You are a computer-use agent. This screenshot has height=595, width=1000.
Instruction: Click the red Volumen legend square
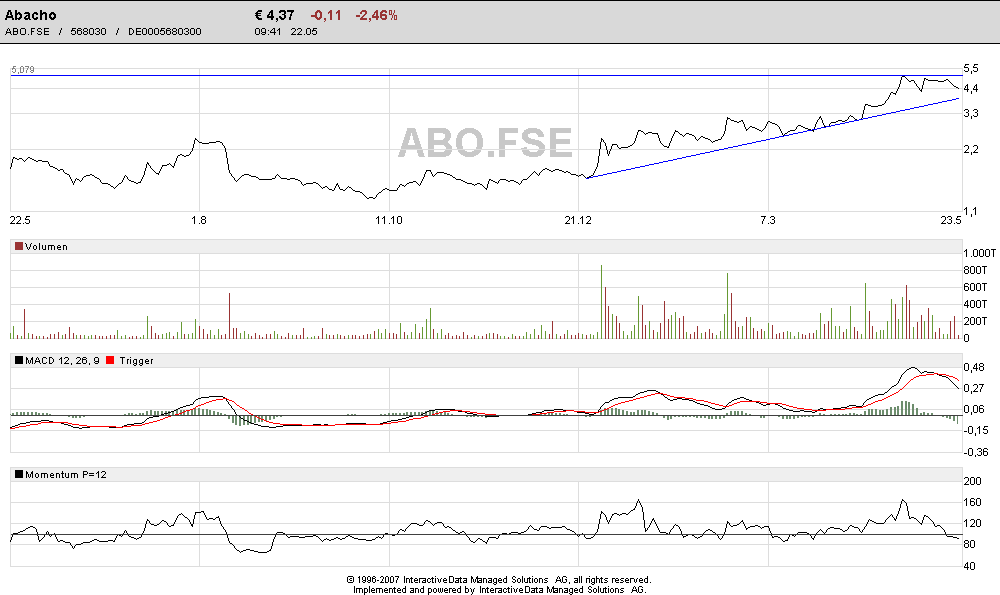[x=18, y=246]
